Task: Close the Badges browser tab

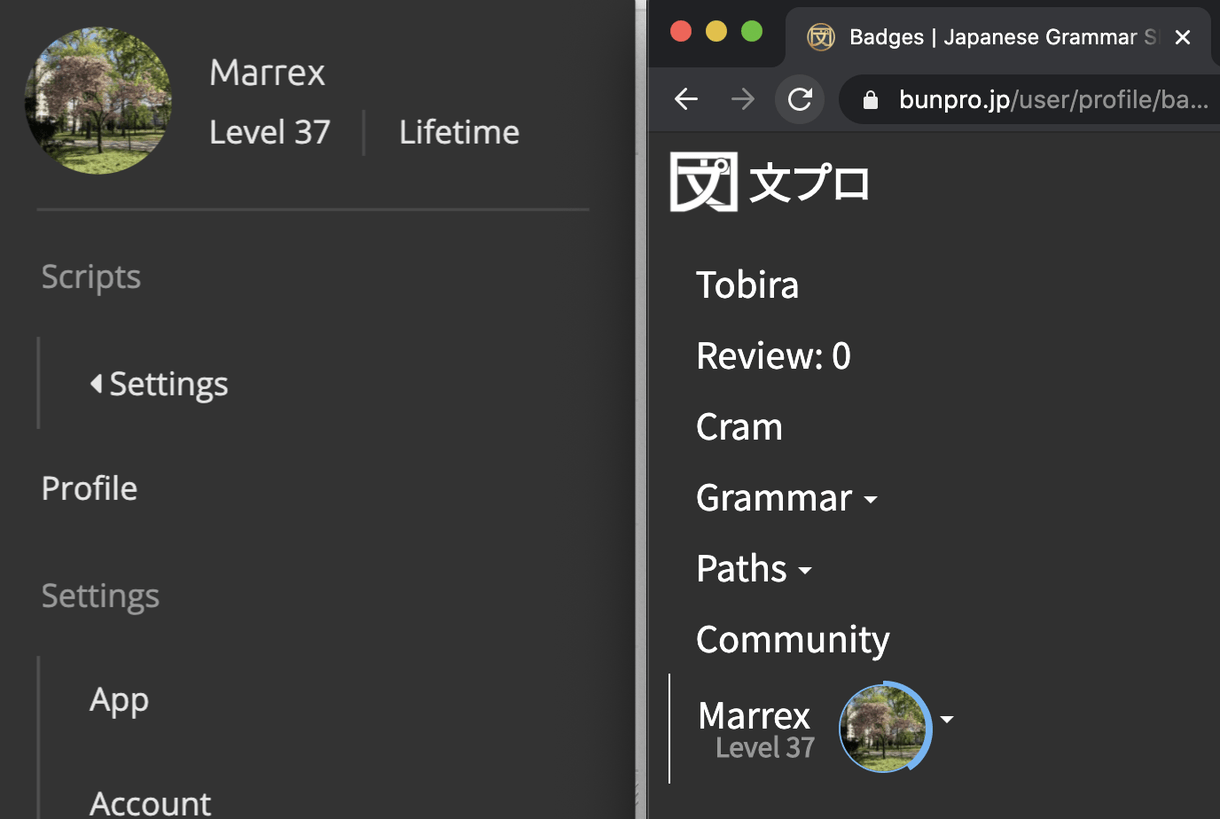Action: tap(1182, 37)
